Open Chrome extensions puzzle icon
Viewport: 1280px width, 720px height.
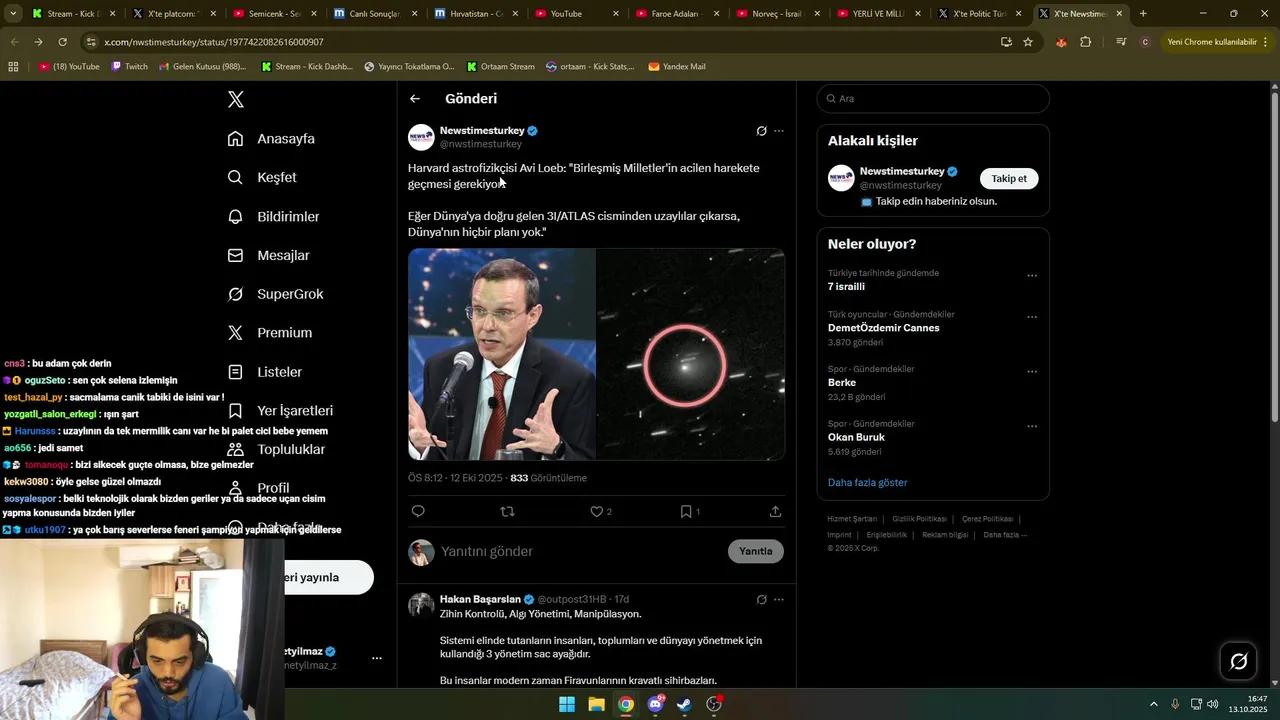point(1086,42)
